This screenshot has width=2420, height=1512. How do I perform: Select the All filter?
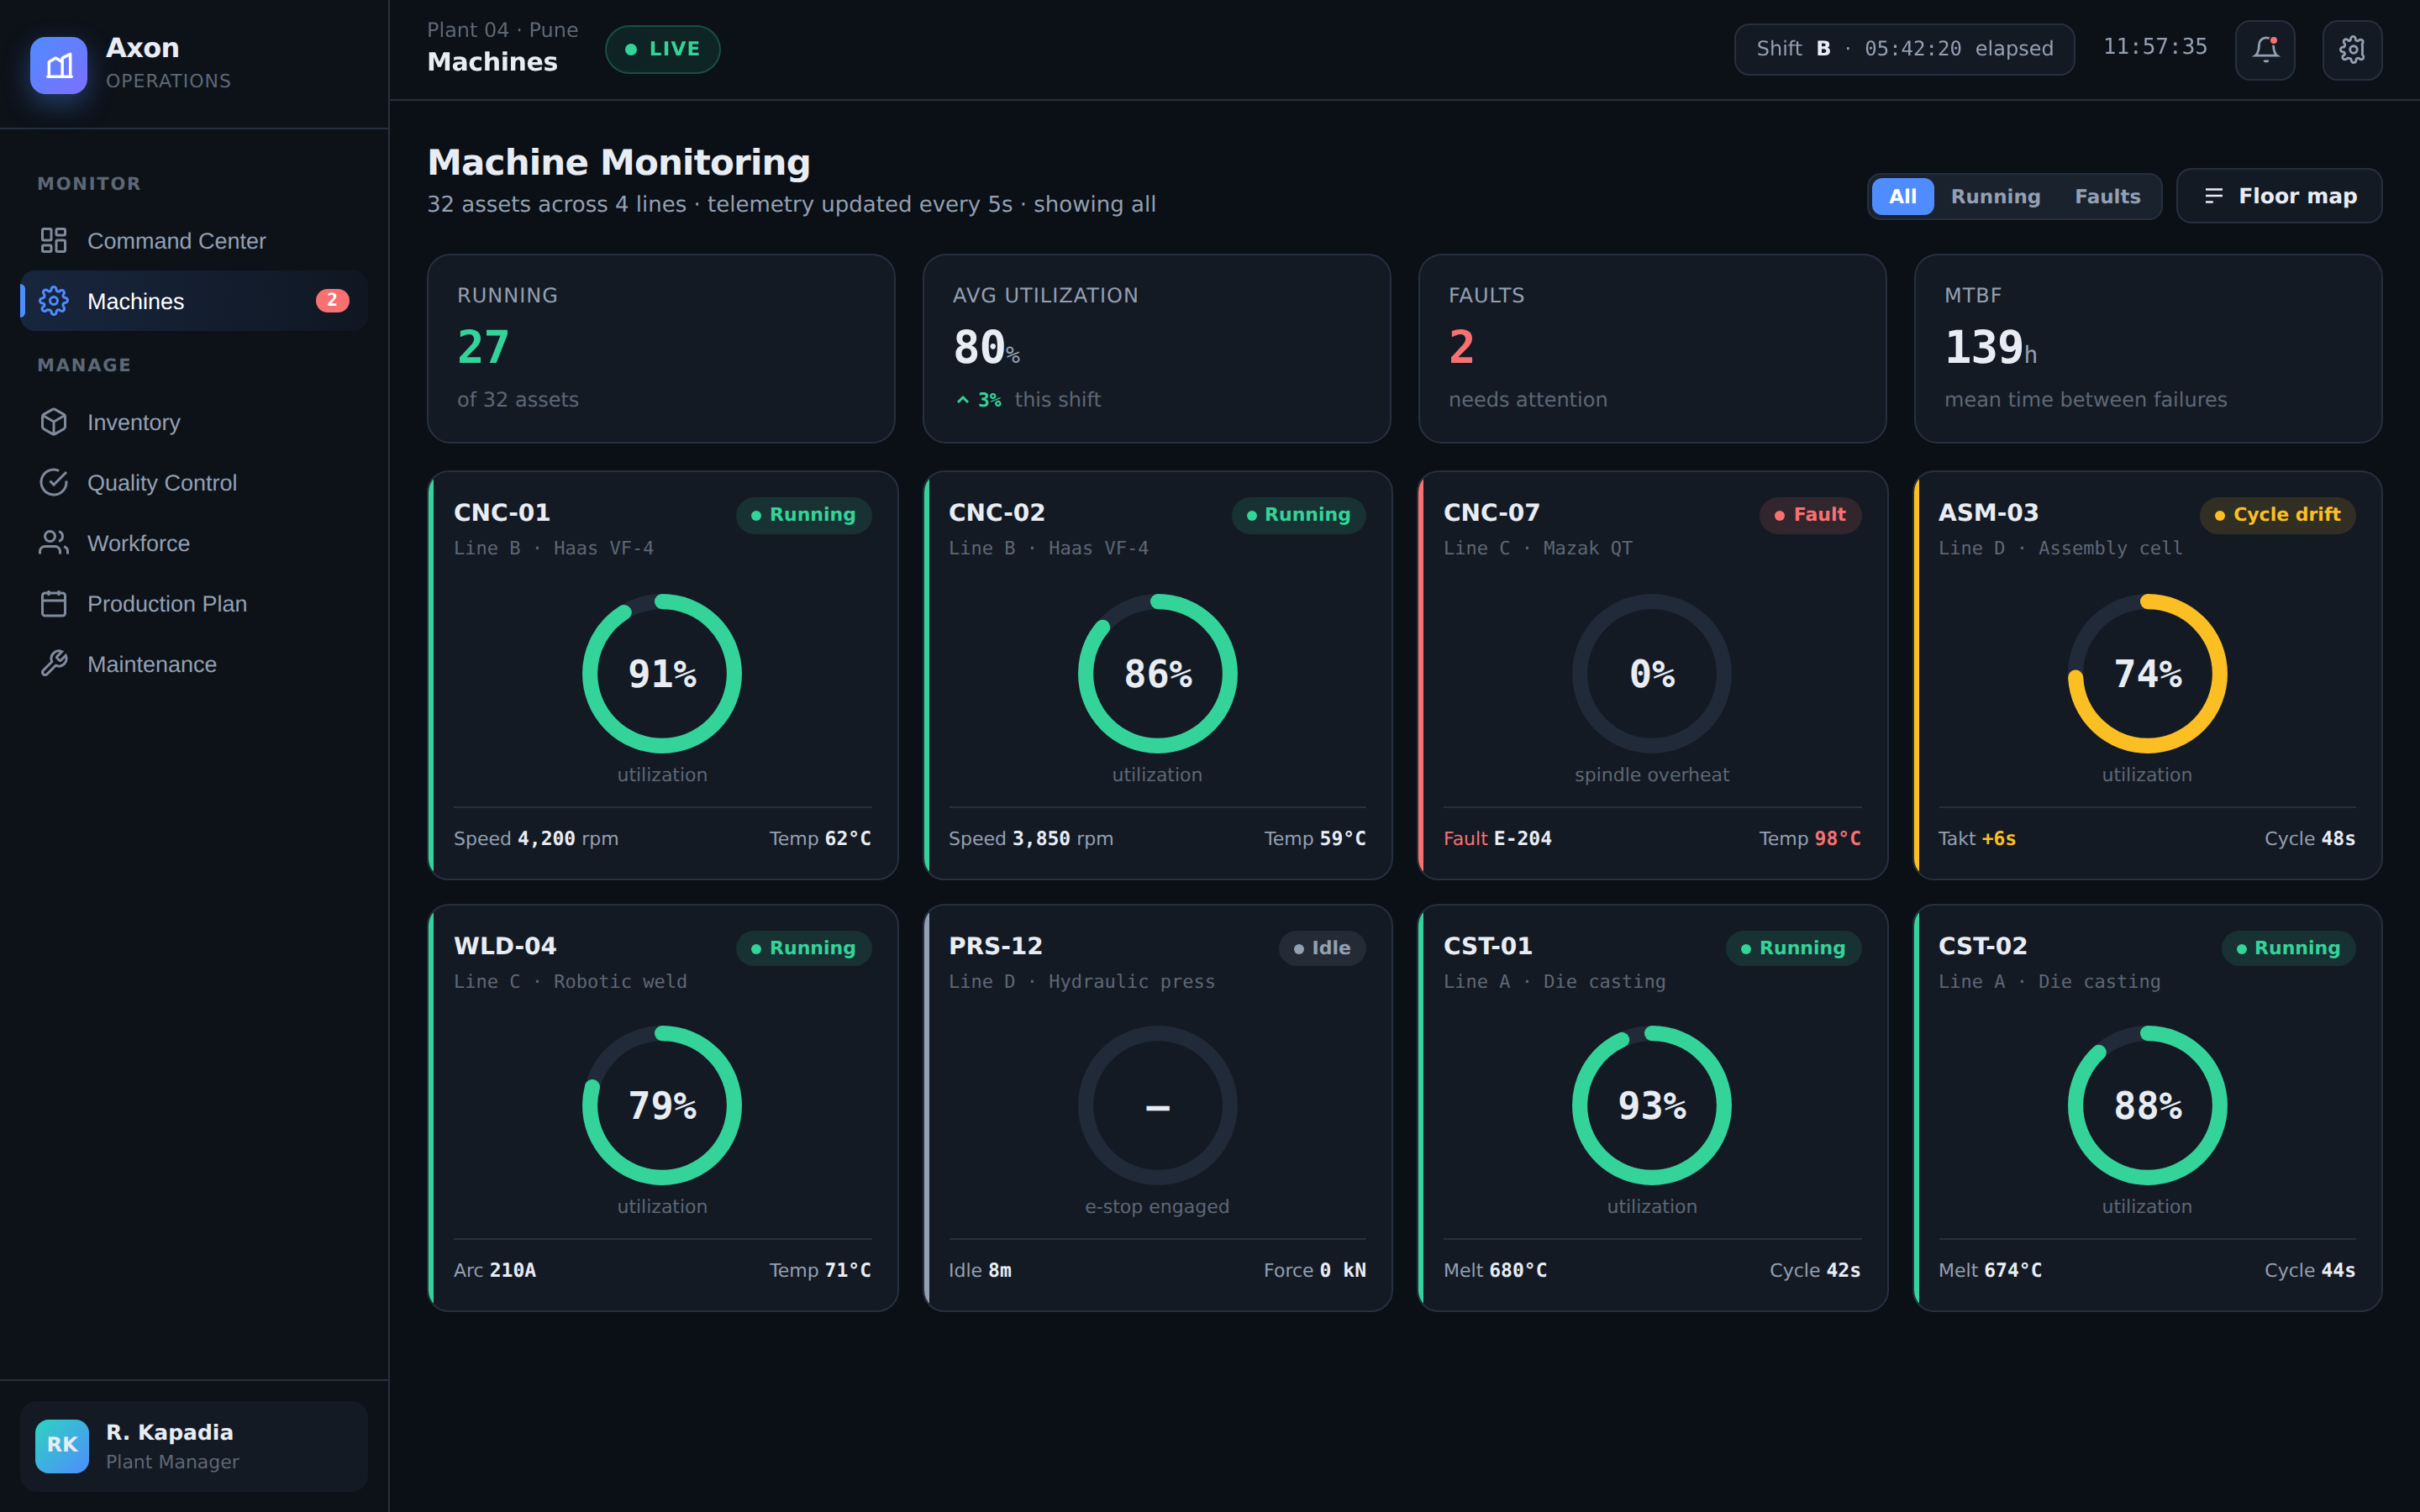1902,196
